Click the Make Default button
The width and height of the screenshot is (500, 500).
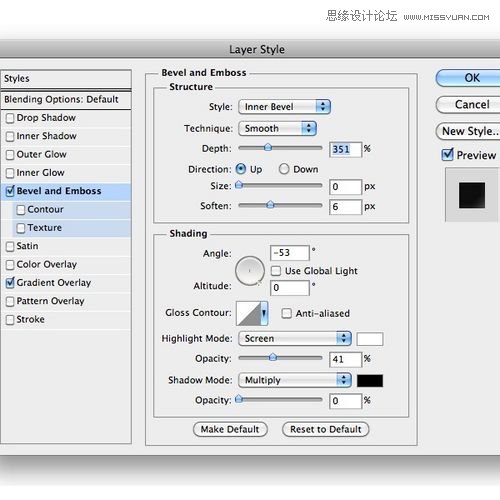230,429
